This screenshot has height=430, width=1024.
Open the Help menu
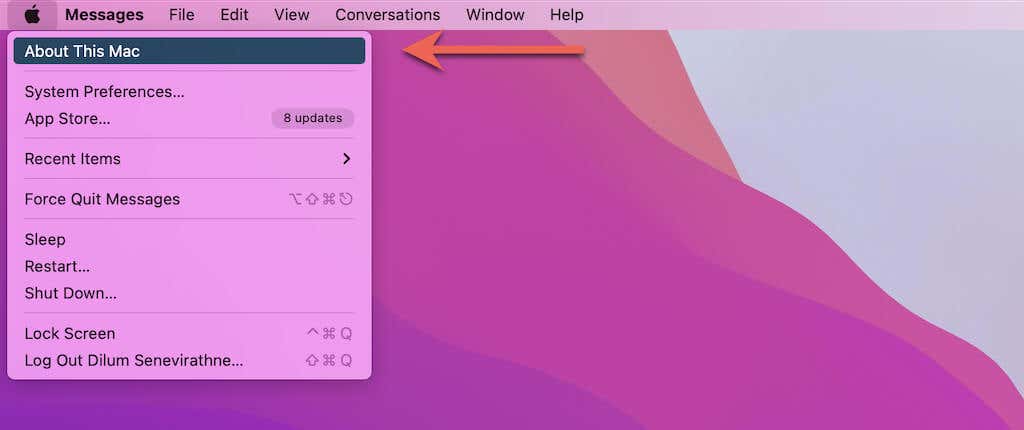click(567, 14)
